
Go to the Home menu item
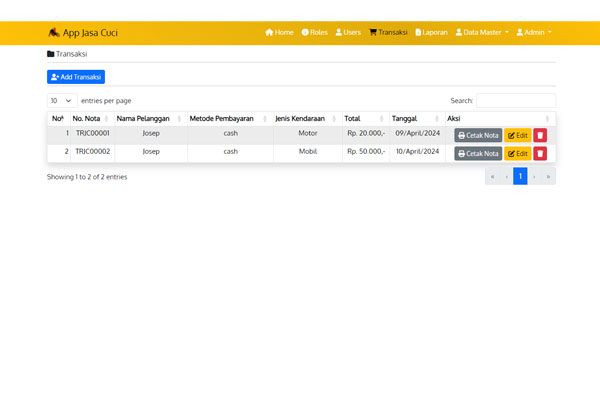pyautogui.click(x=279, y=33)
